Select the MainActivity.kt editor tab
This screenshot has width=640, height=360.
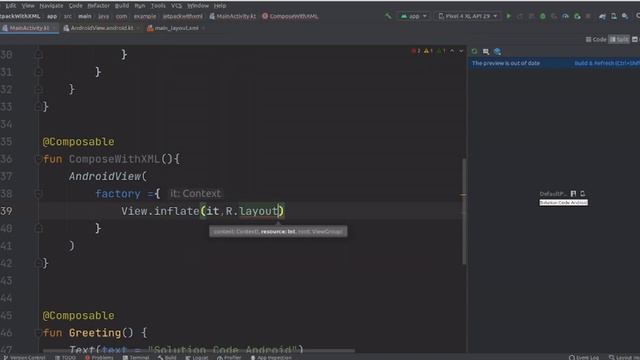pyautogui.click(x=29, y=28)
